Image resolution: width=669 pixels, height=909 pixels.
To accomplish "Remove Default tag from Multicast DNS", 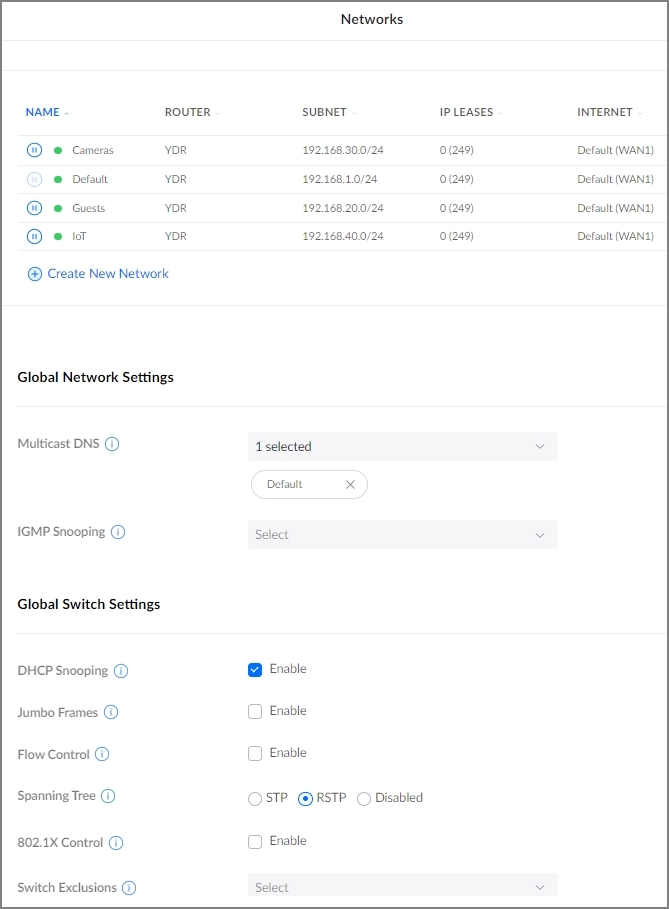I will tap(350, 484).
